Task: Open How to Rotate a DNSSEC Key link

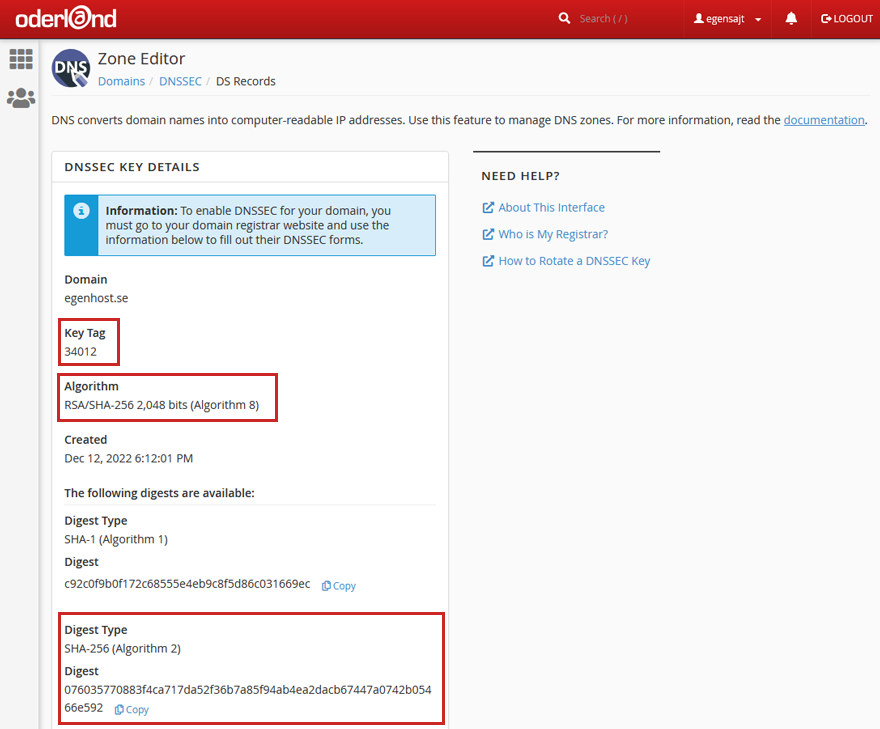Action: click(574, 261)
